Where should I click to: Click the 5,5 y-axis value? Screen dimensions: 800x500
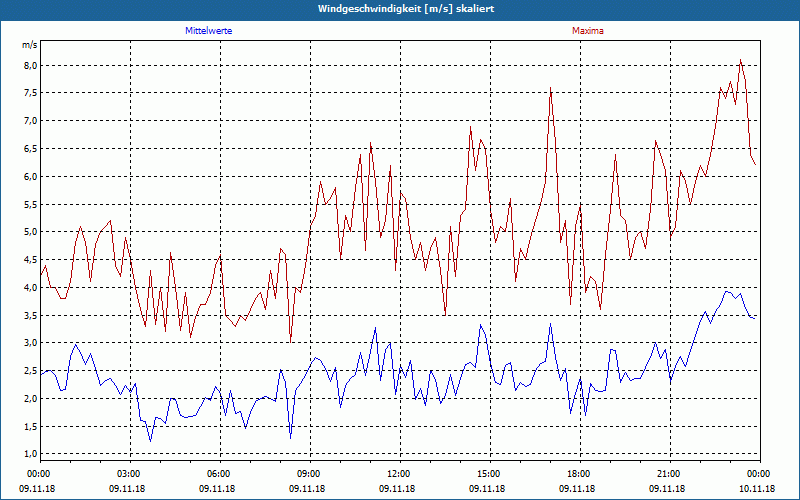pos(29,204)
